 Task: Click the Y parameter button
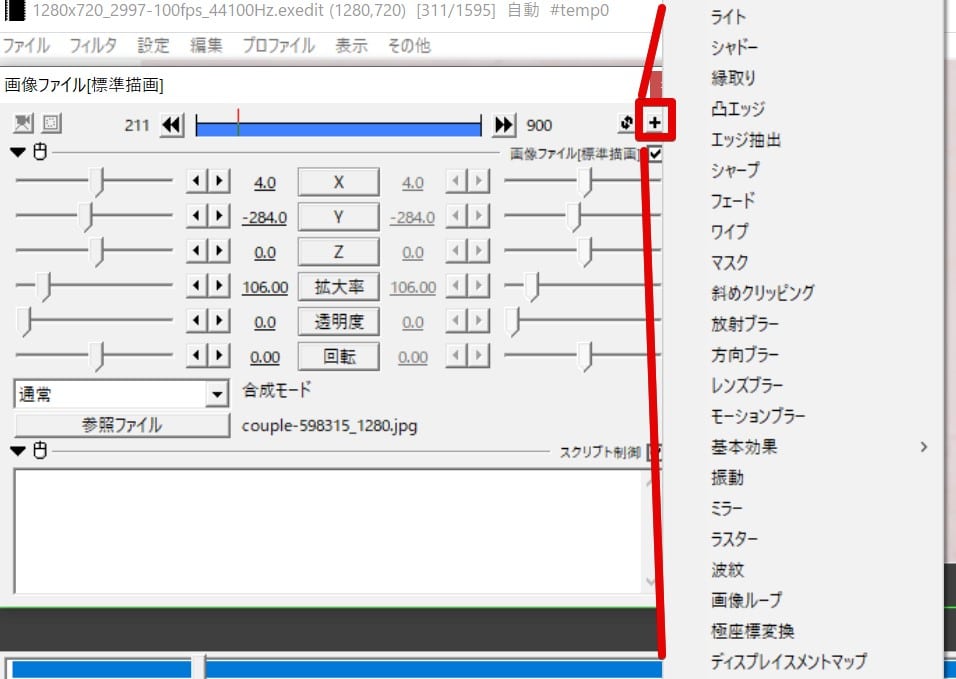(338, 217)
